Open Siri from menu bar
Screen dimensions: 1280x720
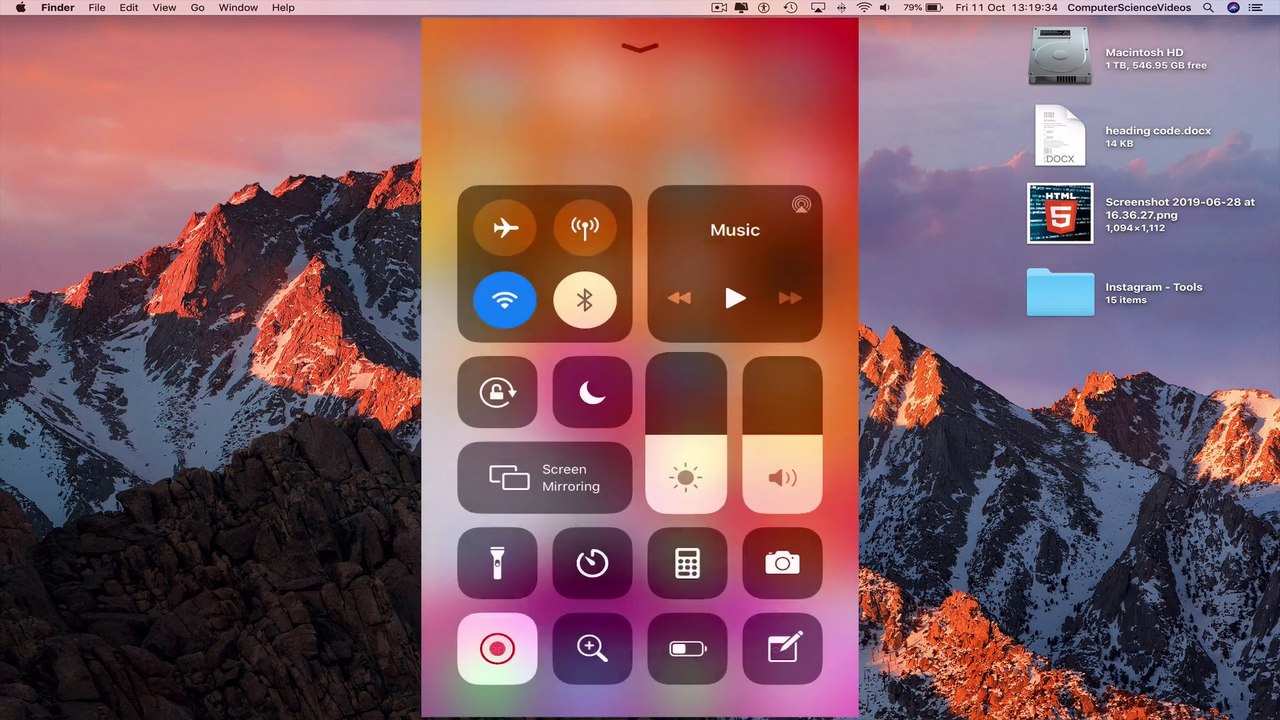click(1234, 7)
